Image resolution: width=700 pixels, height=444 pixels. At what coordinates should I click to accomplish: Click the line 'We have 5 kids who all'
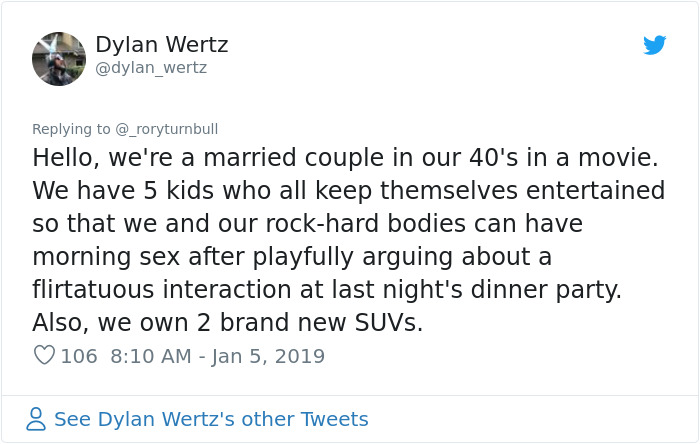coord(349,191)
